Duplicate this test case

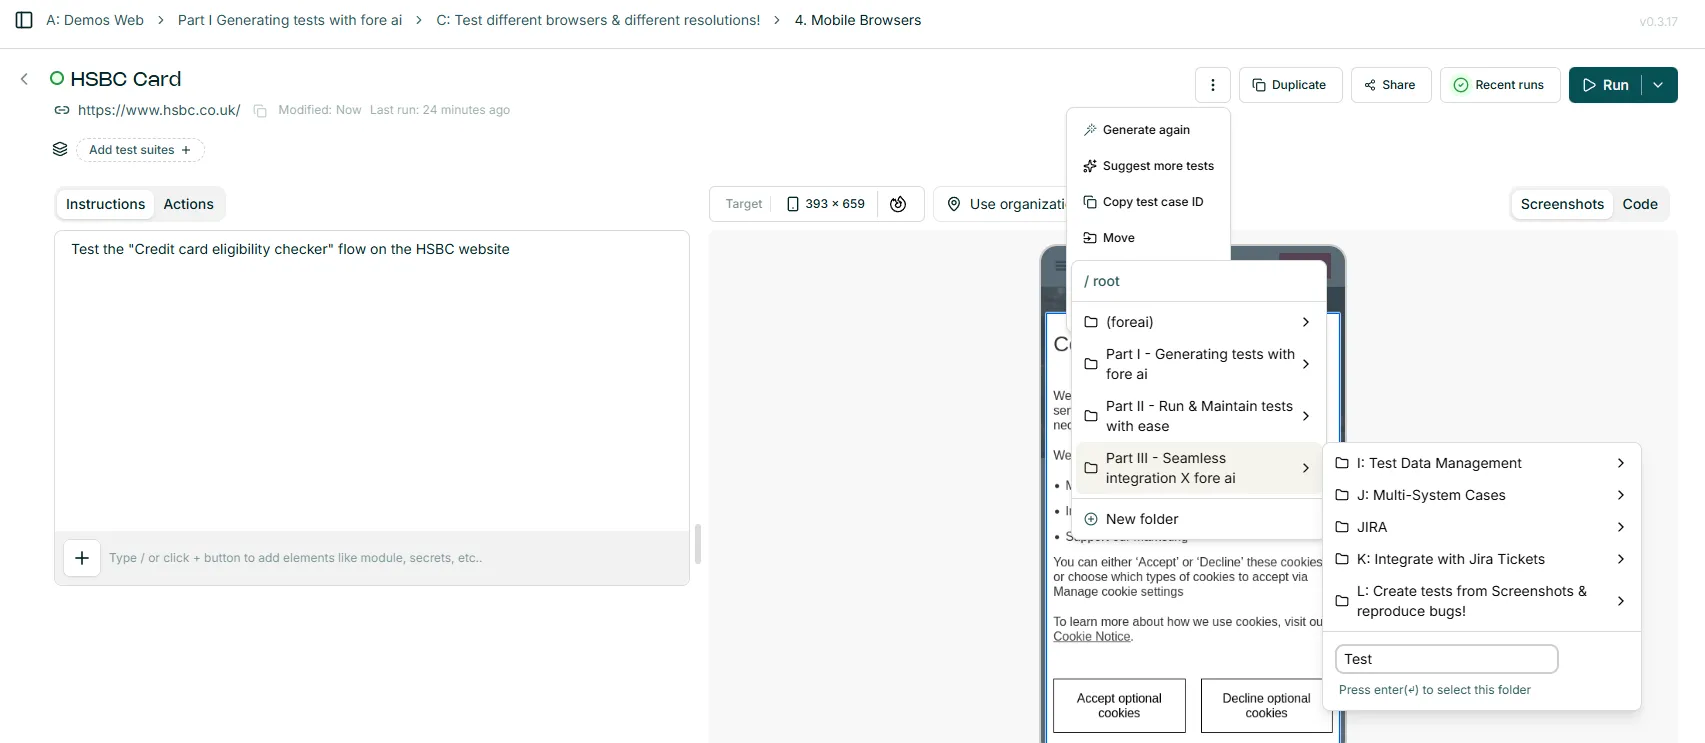point(1289,85)
